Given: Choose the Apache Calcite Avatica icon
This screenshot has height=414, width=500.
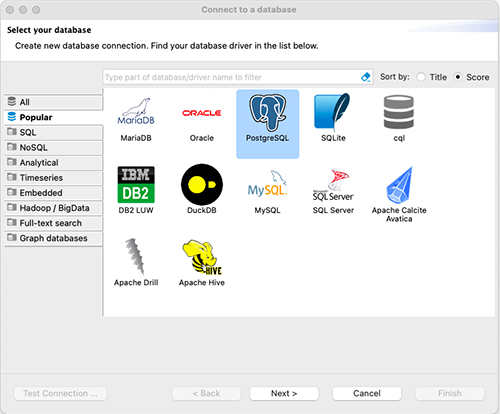Looking at the screenshot, I should [x=399, y=185].
